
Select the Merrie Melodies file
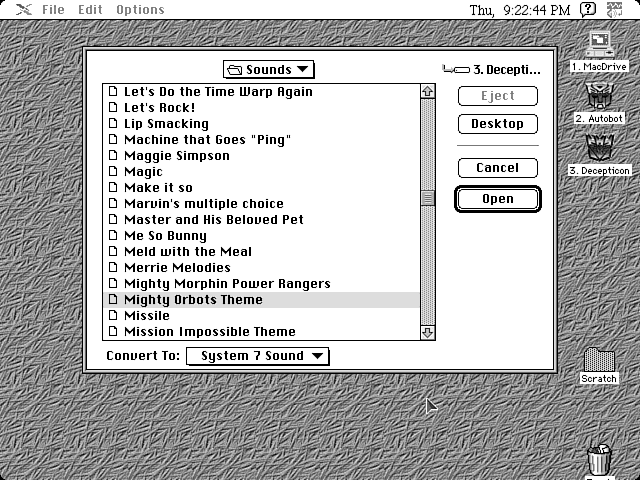click(261, 267)
